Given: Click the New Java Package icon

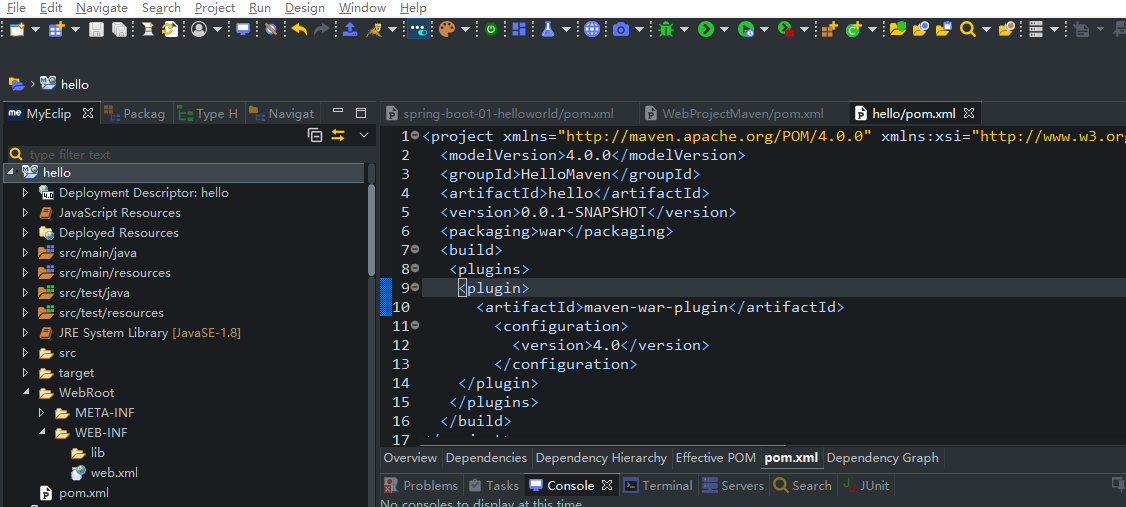Looking at the screenshot, I should click(x=829, y=29).
